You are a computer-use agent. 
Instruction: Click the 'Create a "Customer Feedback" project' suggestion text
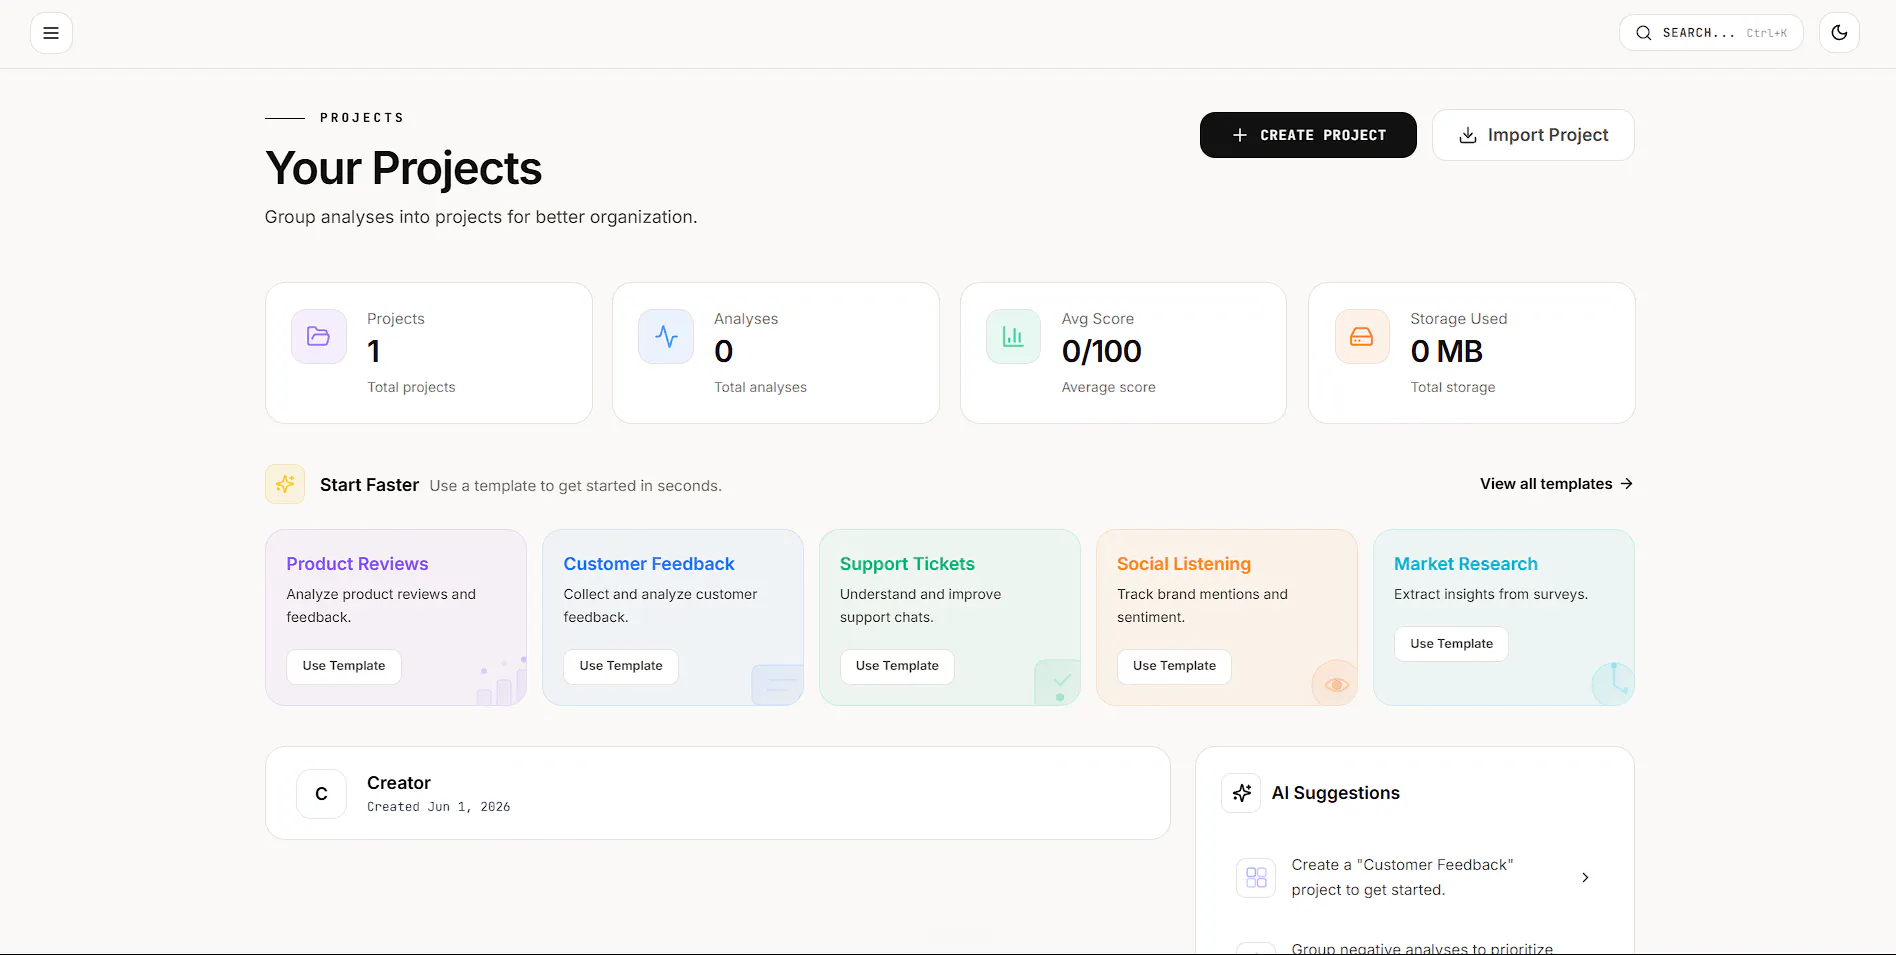(1402, 877)
